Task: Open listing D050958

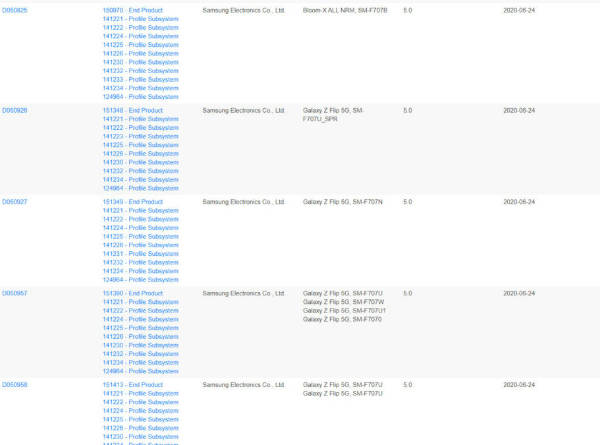Action: (x=15, y=385)
